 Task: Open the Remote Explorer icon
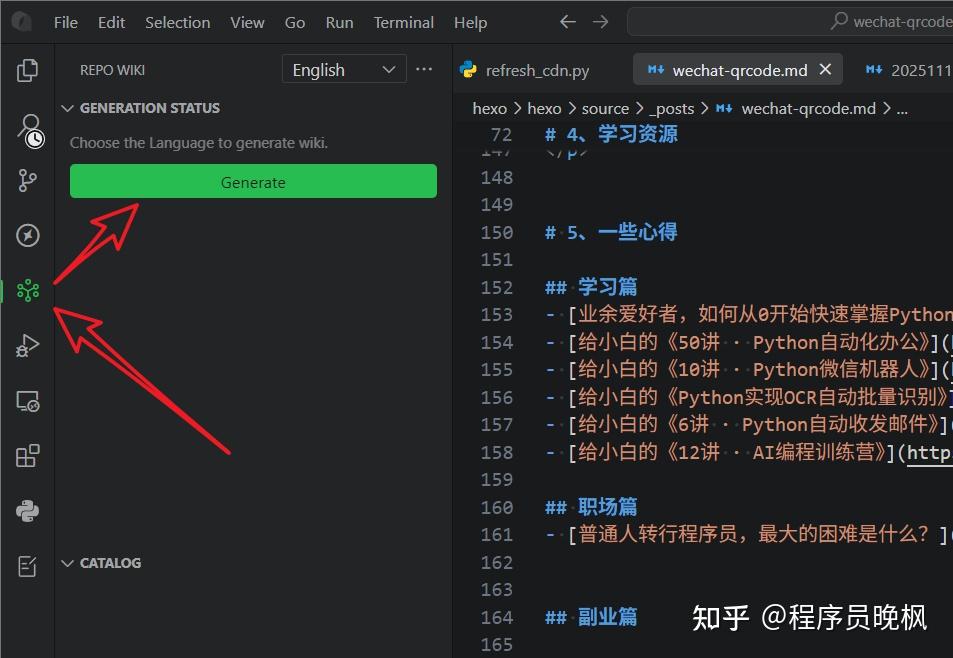tap(27, 401)
